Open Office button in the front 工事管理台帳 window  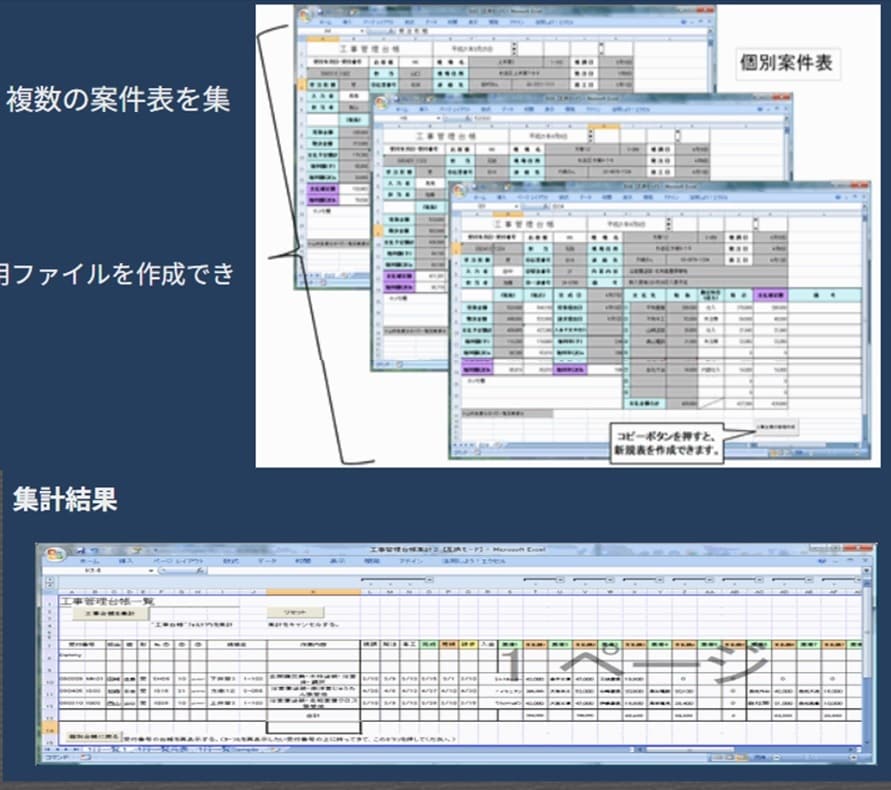pyautogui.click(x=459, y=192)
